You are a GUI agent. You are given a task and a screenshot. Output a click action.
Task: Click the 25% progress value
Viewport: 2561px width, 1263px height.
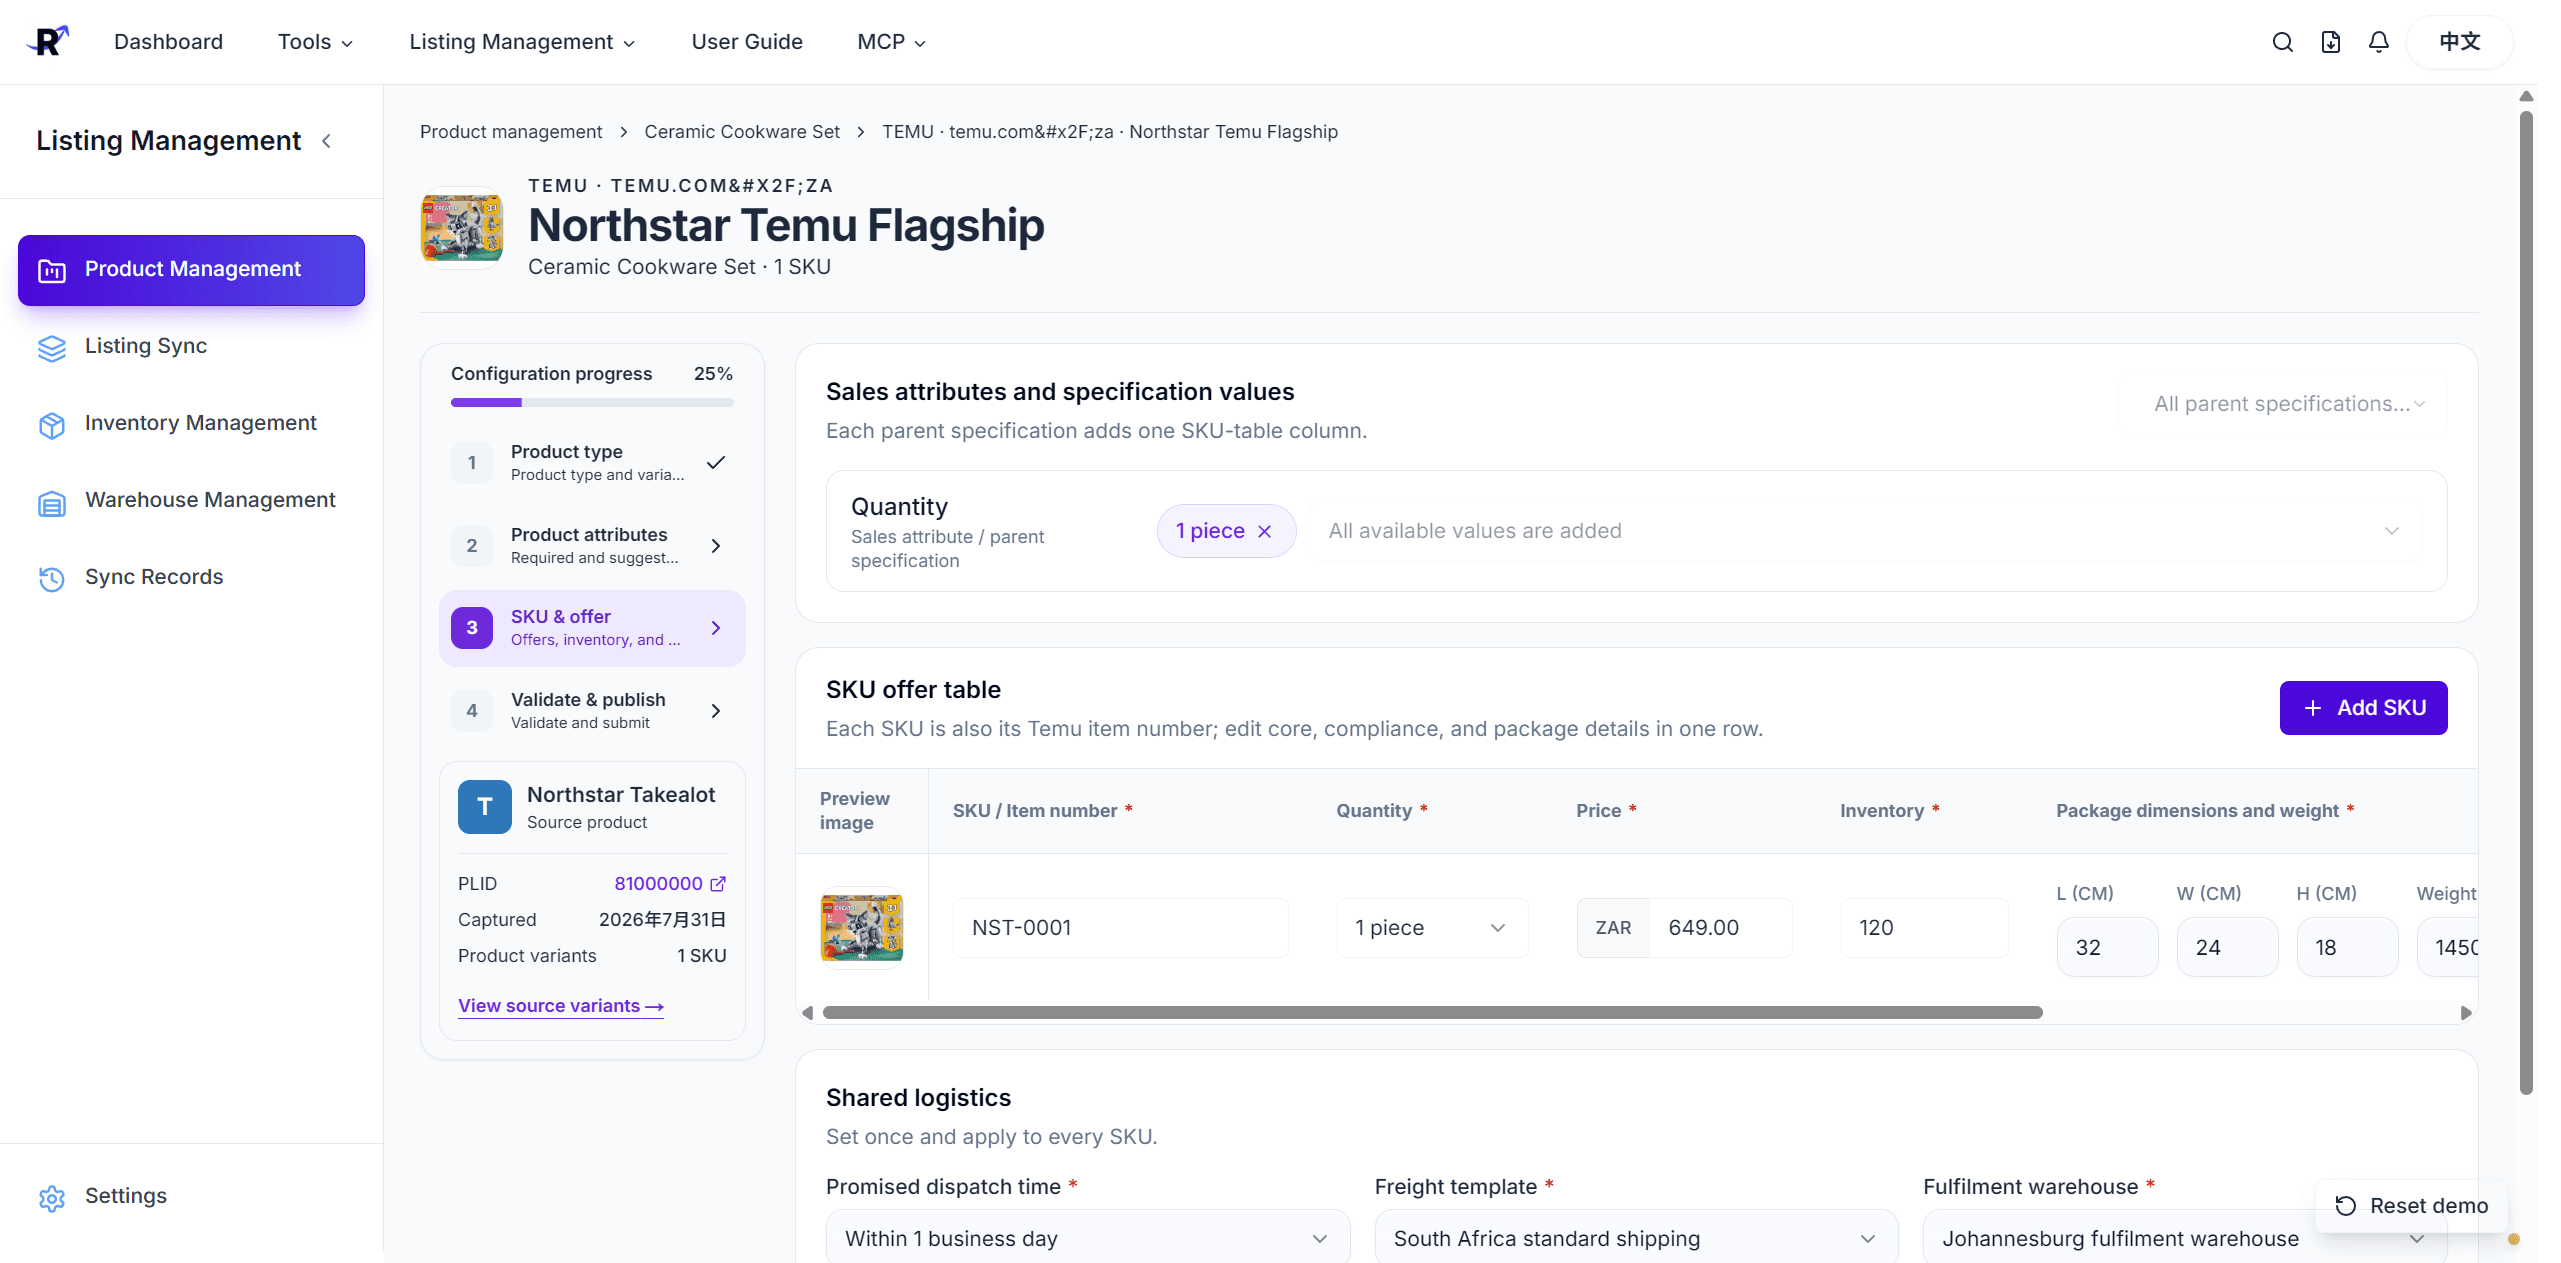click(713, 374)
